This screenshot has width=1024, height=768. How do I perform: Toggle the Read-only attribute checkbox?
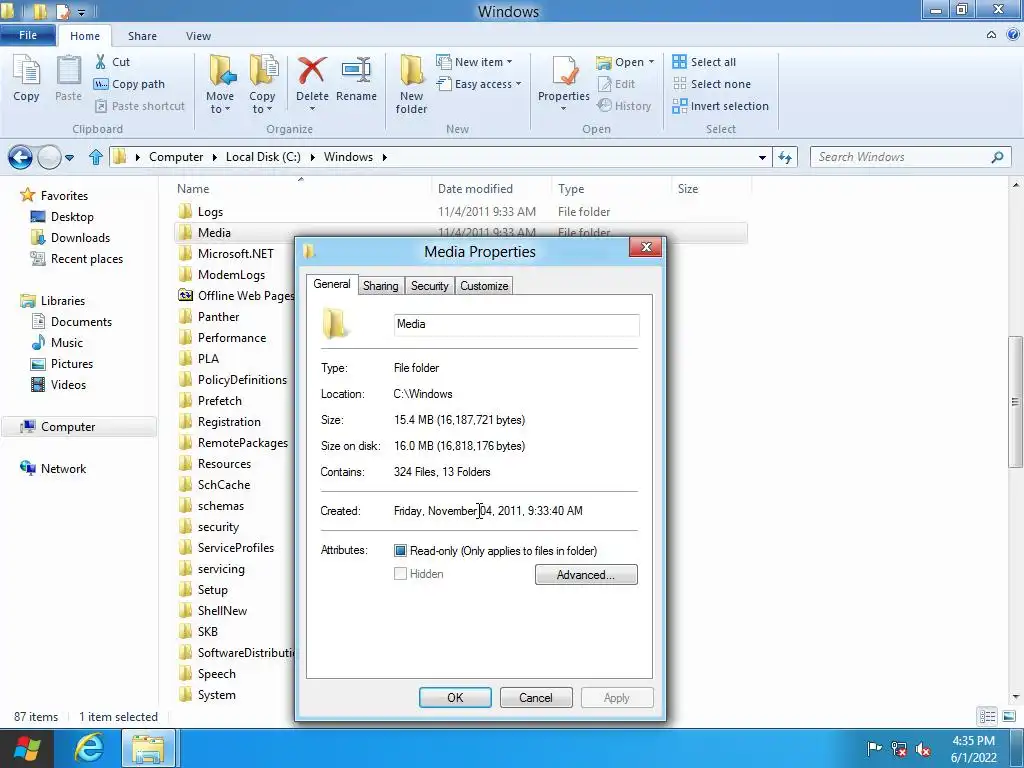point(400,551)
